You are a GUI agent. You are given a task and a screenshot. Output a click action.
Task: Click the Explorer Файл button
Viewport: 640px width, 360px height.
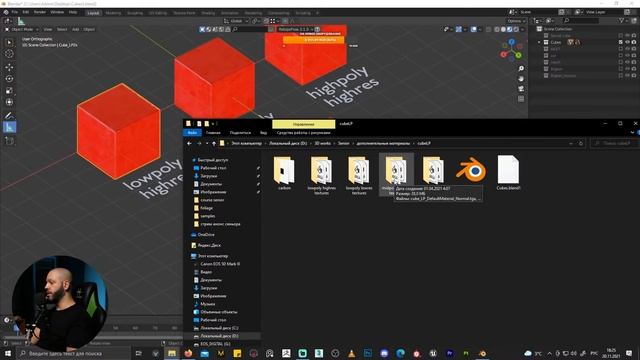click(192, 133)
